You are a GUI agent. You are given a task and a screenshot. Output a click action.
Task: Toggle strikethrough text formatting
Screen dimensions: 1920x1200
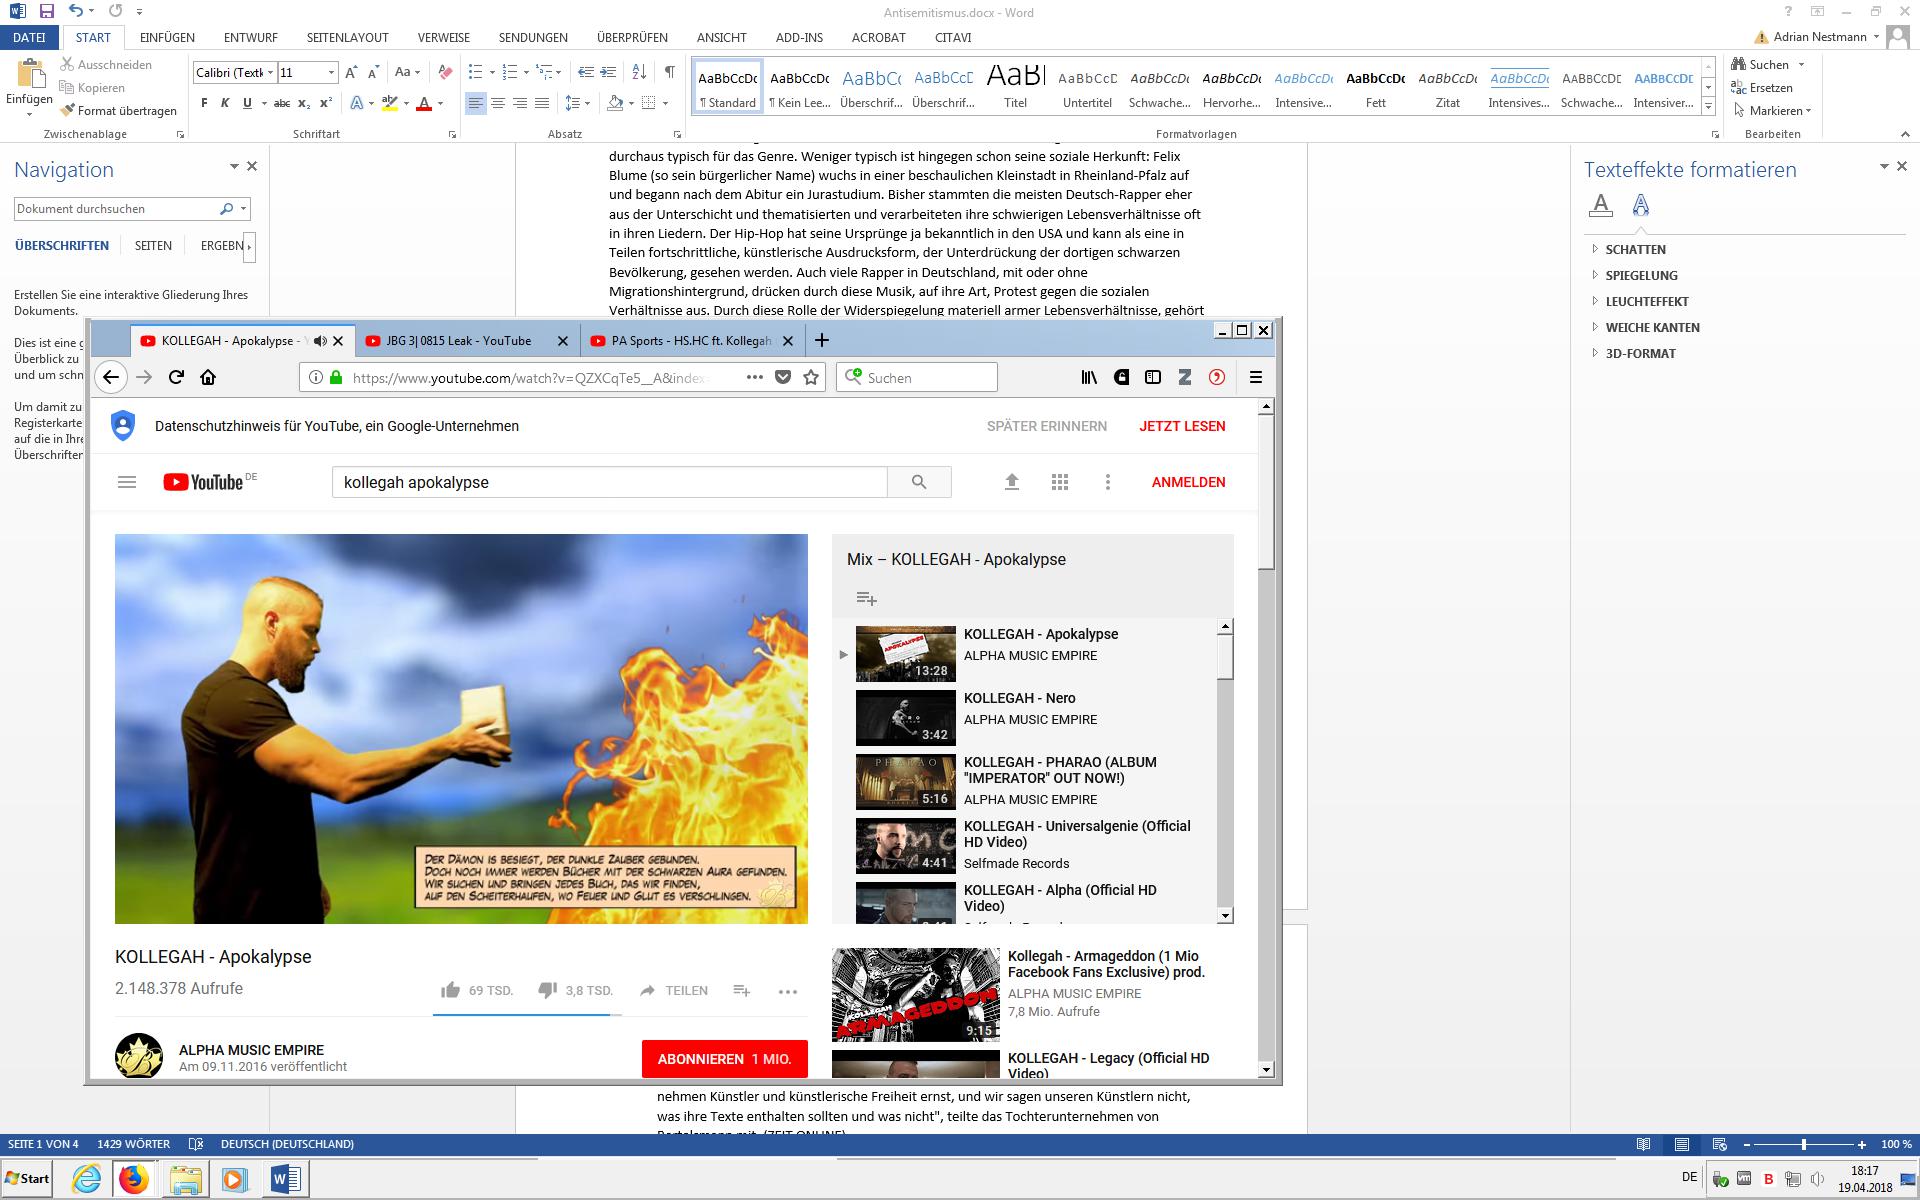tap(282, 103)
